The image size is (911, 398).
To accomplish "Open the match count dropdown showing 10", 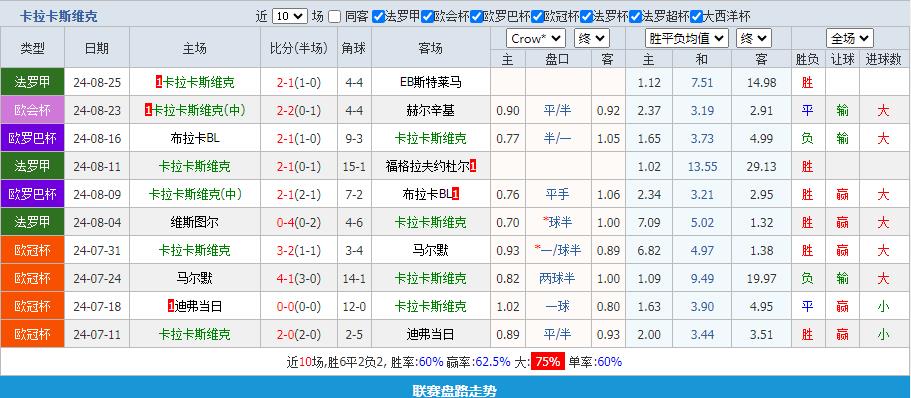I will point(289,16).
